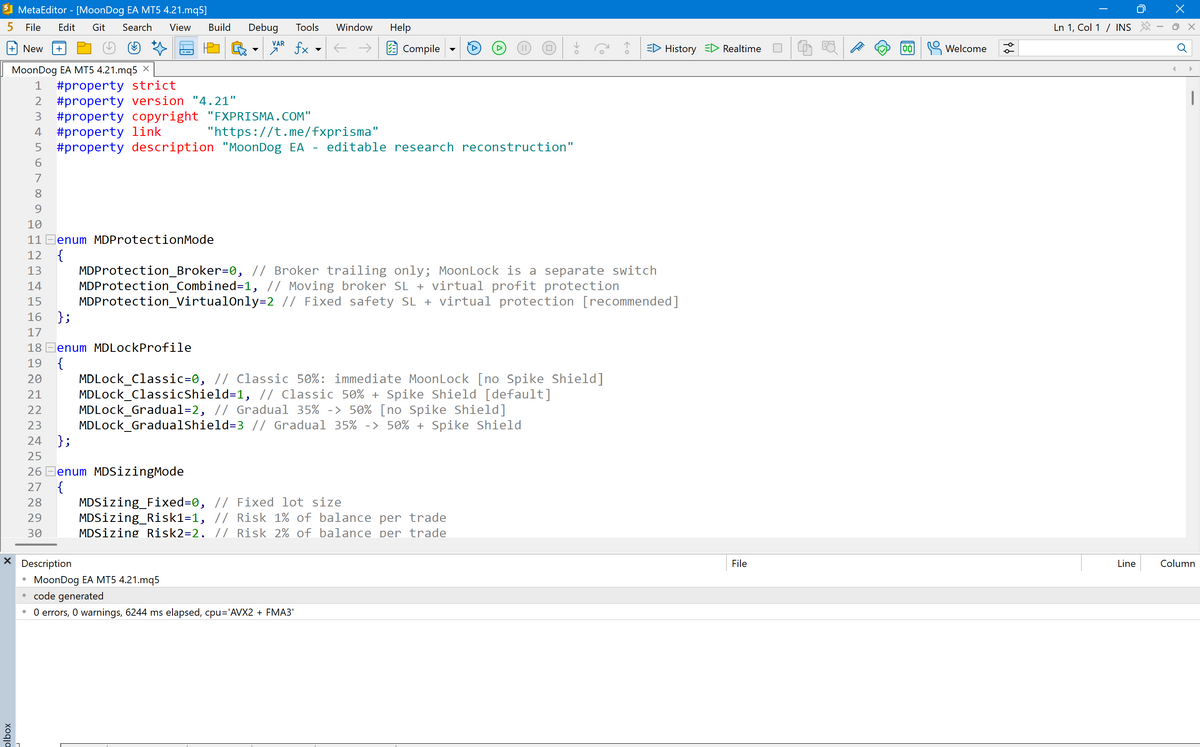Open the Edit menu
This screenshot has width=1200, height=747.
pyautogui.click(x=67, y=27)
